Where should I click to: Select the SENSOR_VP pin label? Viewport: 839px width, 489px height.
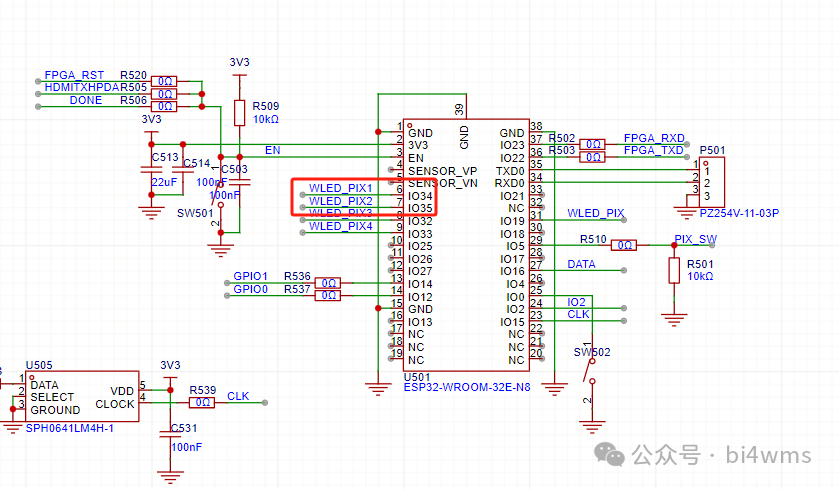tap(442, 171)
